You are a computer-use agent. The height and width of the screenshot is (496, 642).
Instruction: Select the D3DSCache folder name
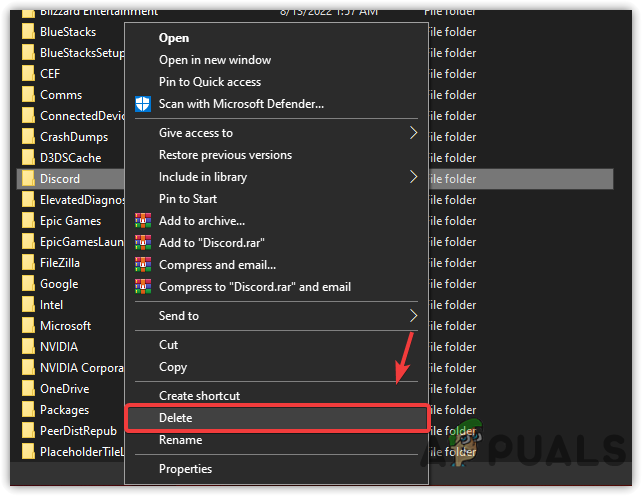(70, 158)
